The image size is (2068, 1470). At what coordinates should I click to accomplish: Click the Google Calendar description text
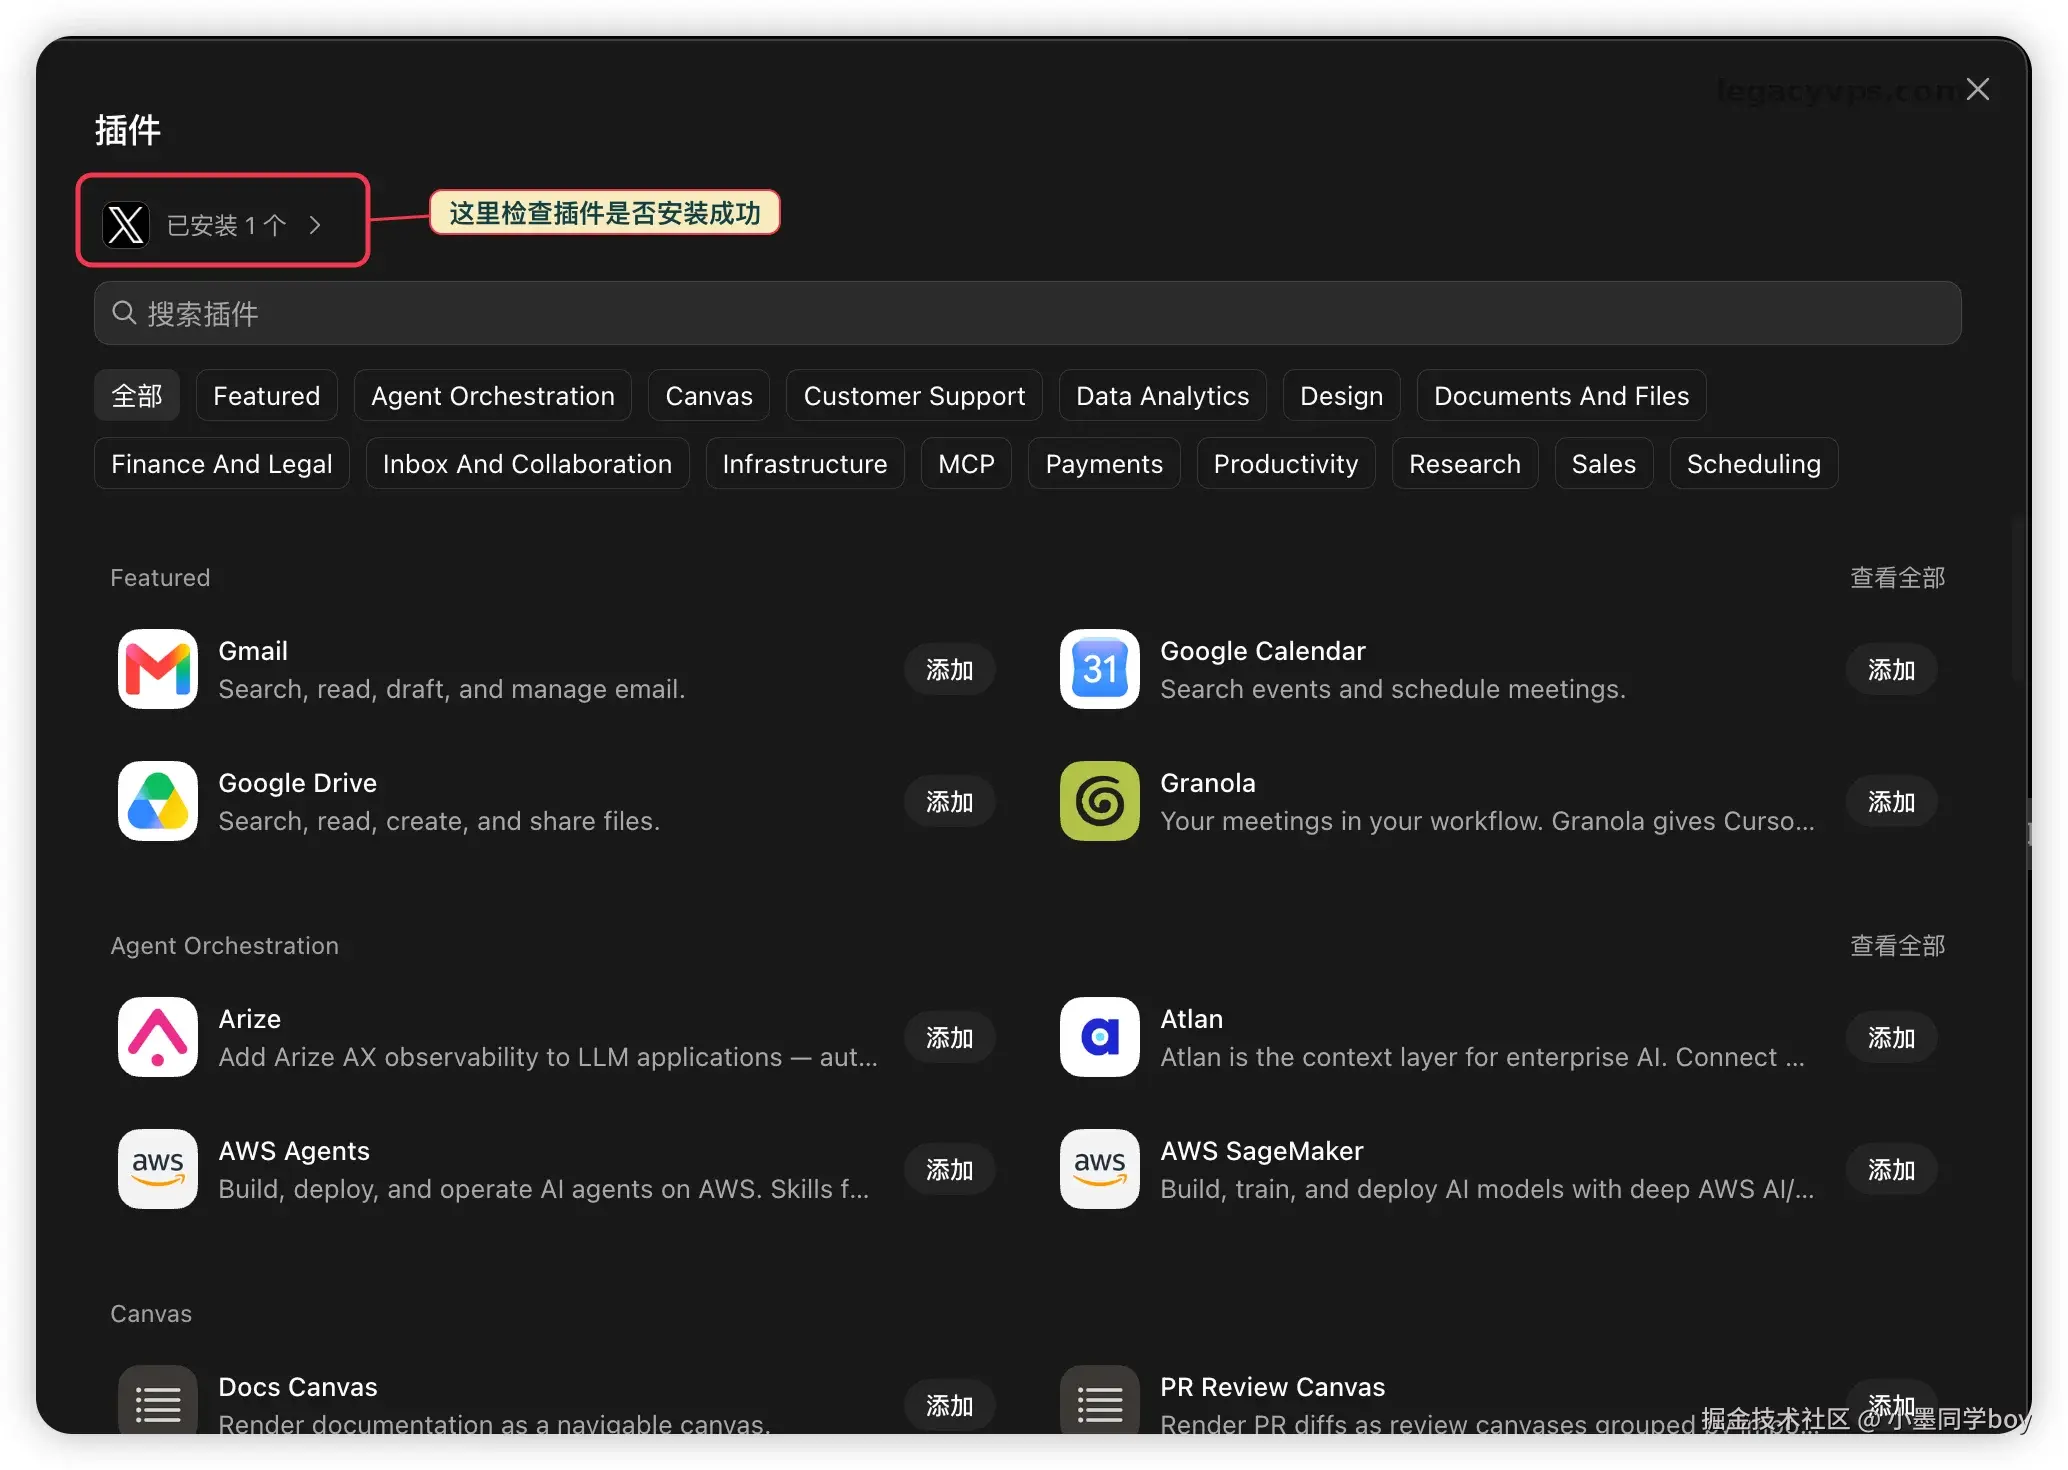click(x=1393, y=689)
